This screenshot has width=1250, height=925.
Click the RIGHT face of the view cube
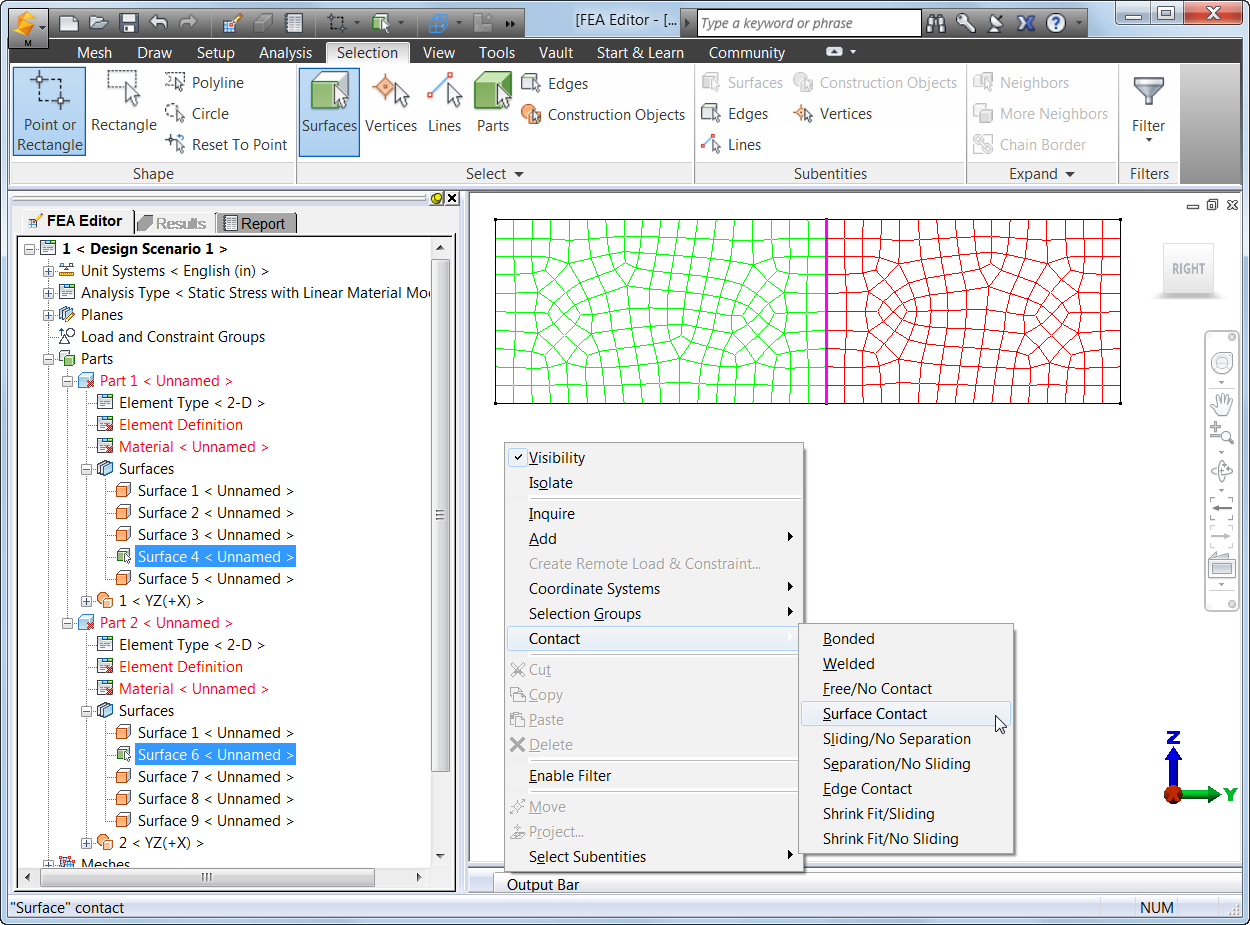click(1188, 268)
